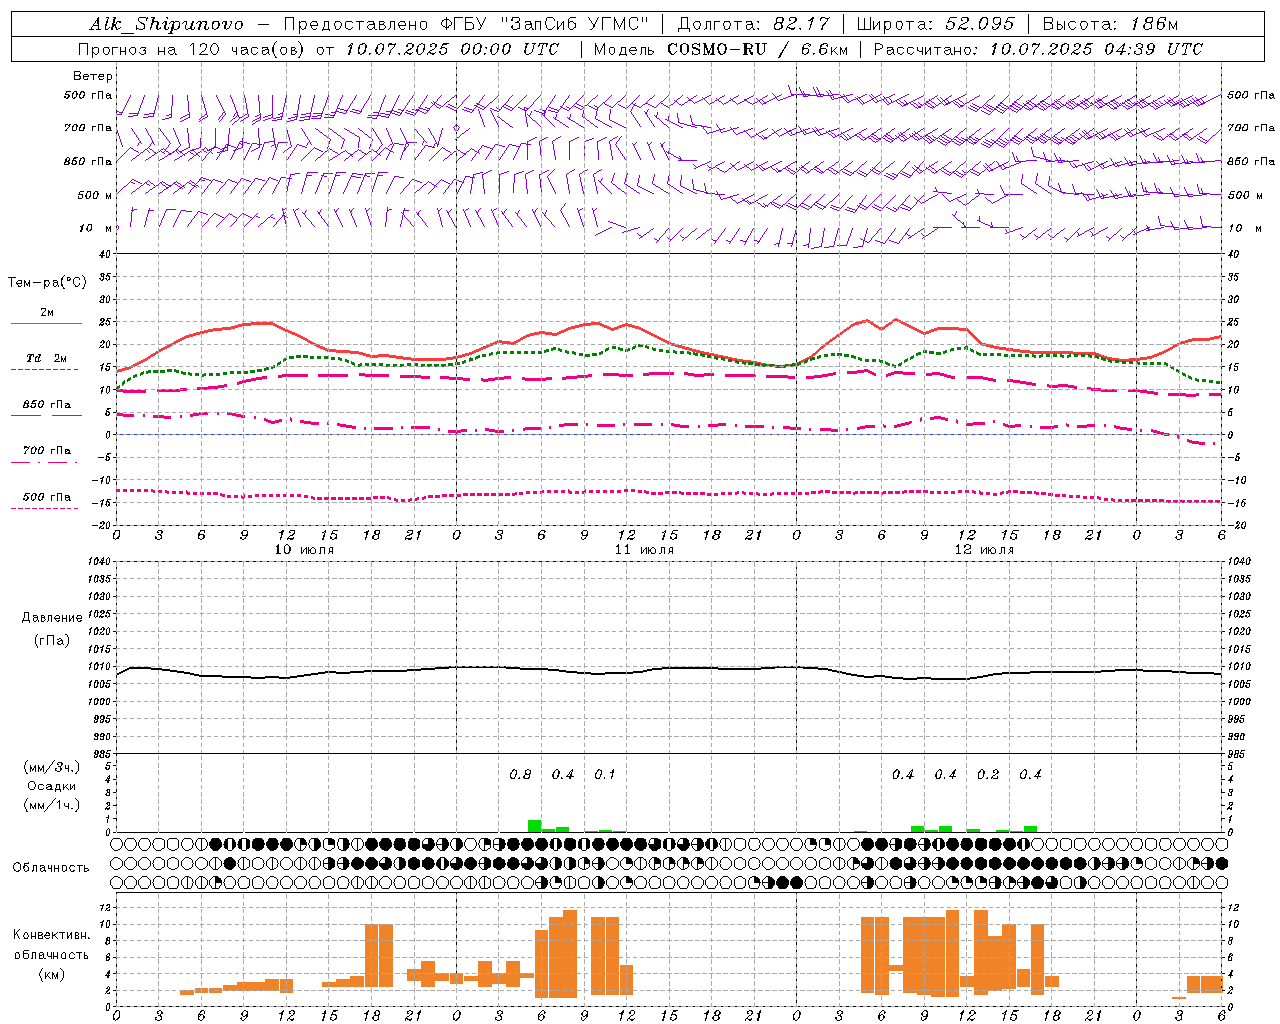Click the Тем-ра(°C) panel label
This screenshot has height=1024, width=1280.
tap(47, 283)
